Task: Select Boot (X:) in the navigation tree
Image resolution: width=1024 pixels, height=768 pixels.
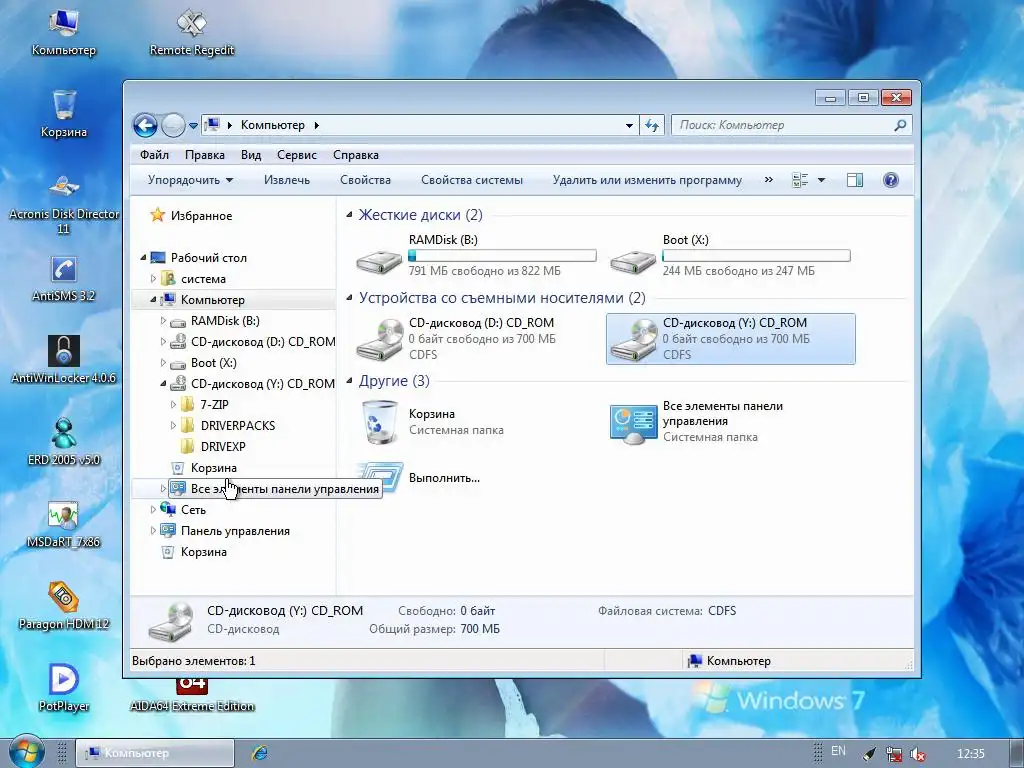Action: pyautogui.click(x=214, y=363)
